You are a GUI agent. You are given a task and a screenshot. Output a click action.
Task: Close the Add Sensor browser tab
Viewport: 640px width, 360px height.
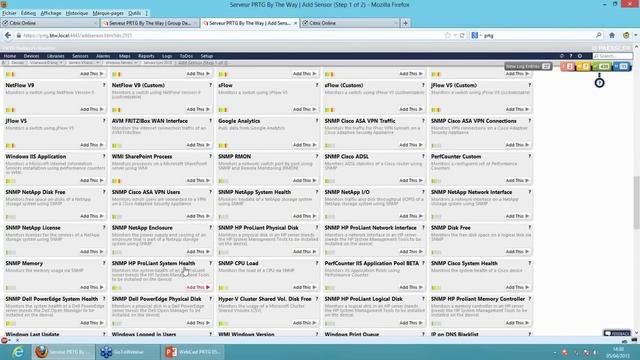click(x=296, y=23)
